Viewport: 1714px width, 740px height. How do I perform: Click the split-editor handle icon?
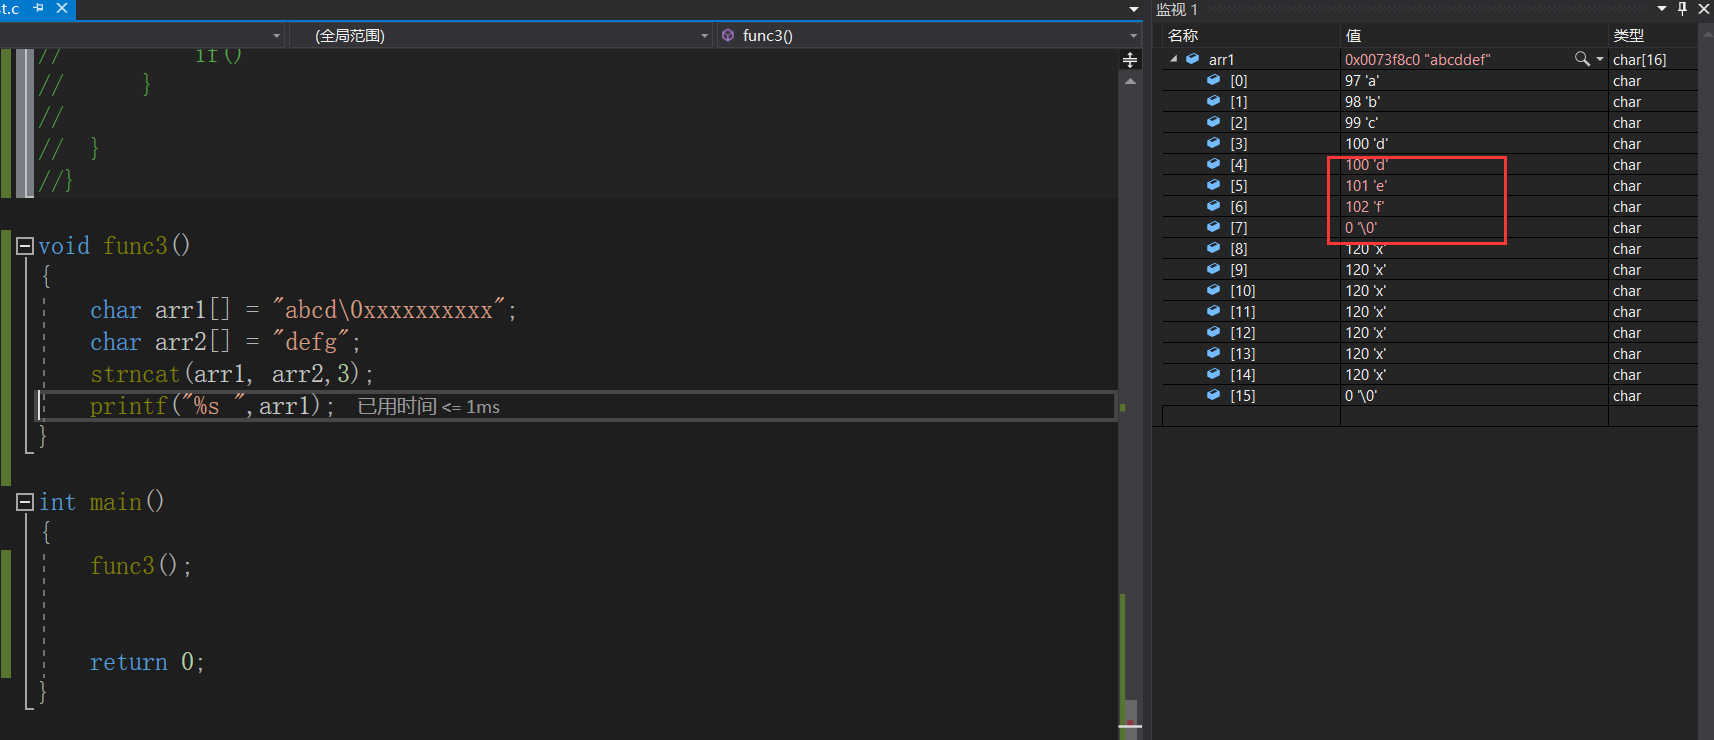click(1130, 60)
